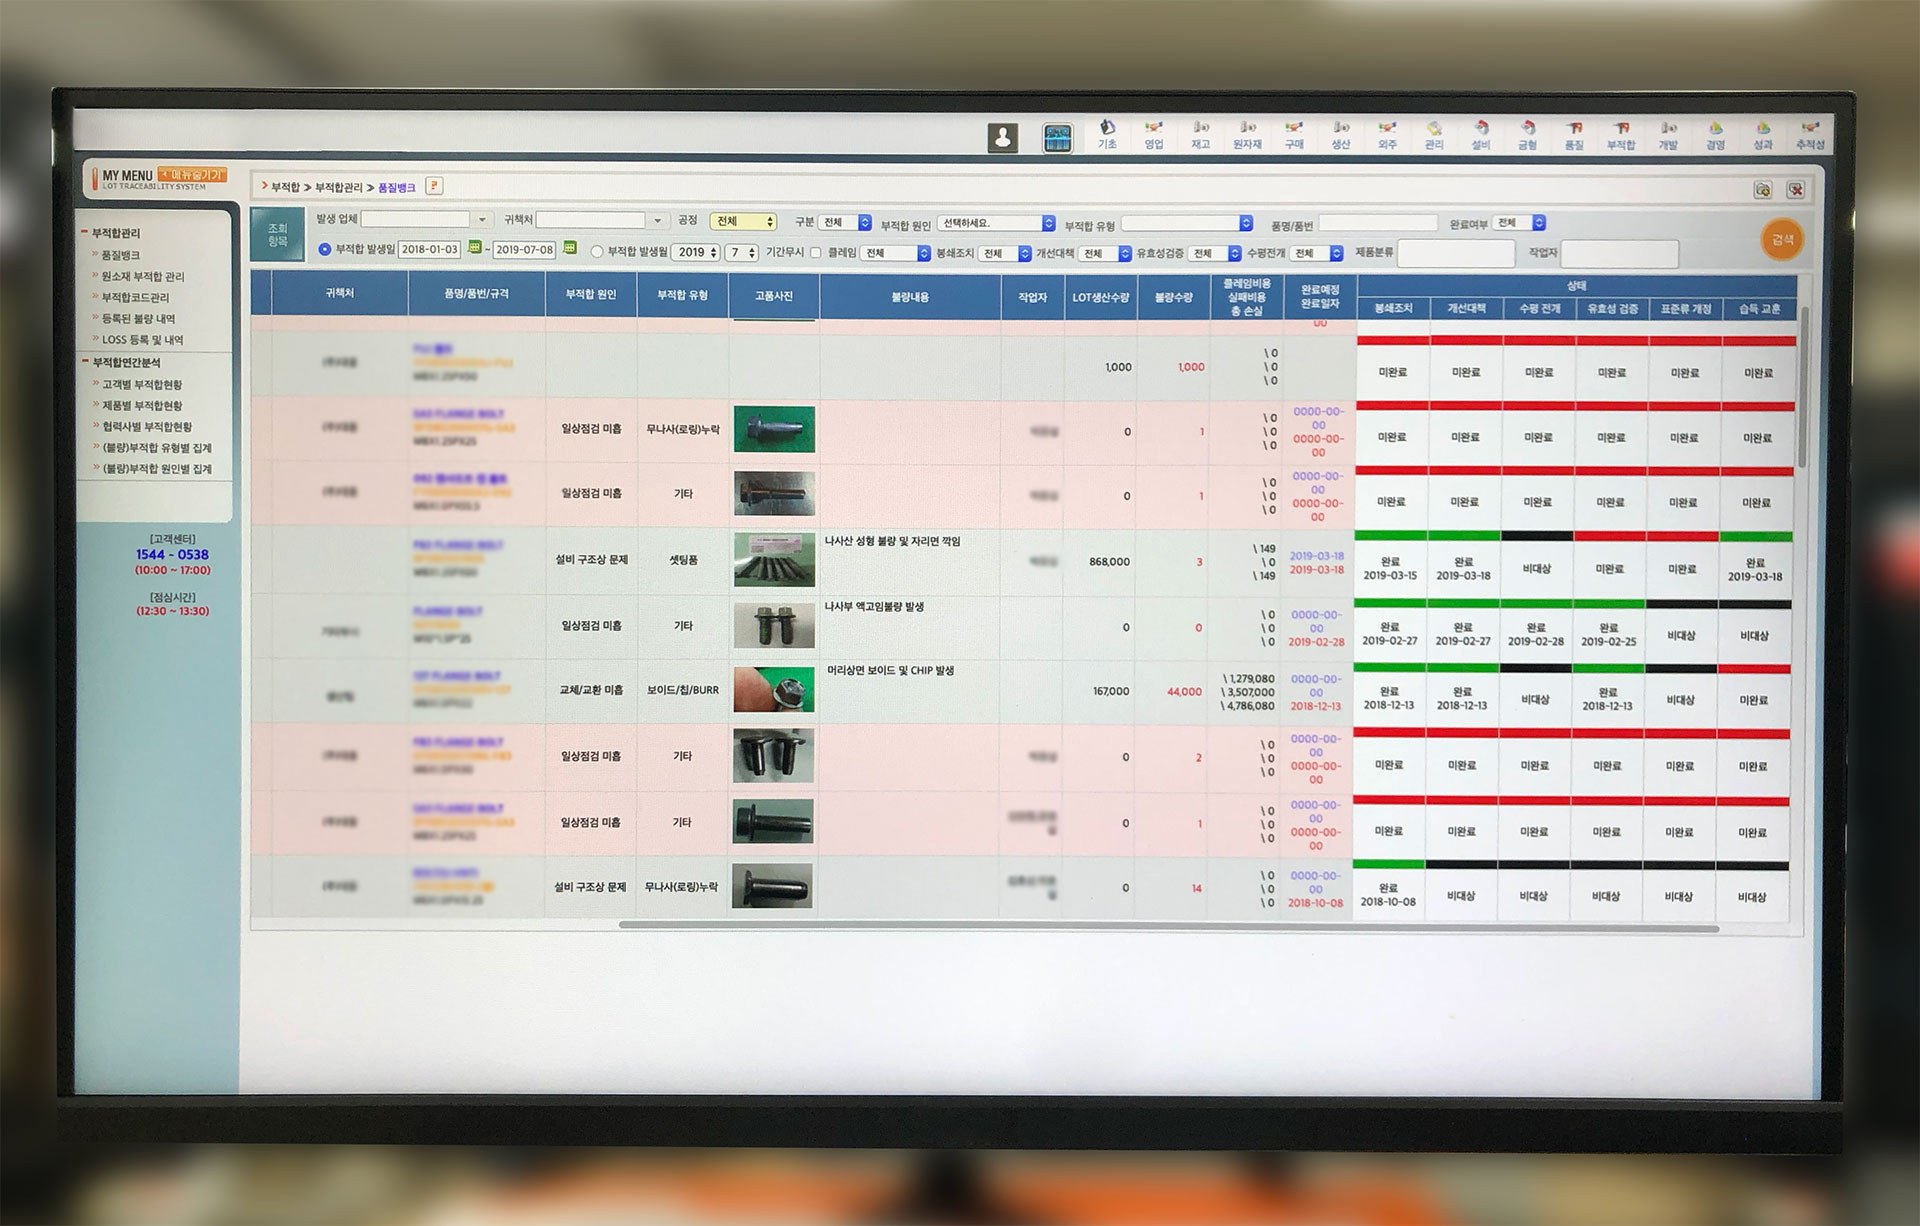Check the 기간무시 checkbox

816,253
